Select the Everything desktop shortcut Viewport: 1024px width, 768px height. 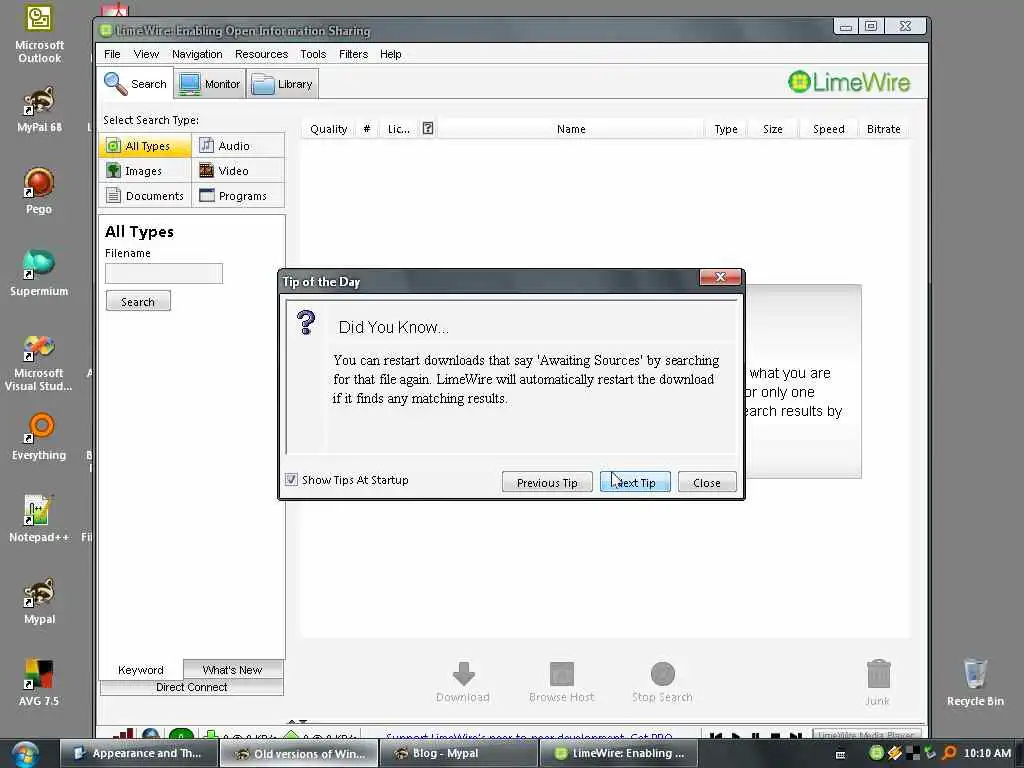click(x=39, y=437)
